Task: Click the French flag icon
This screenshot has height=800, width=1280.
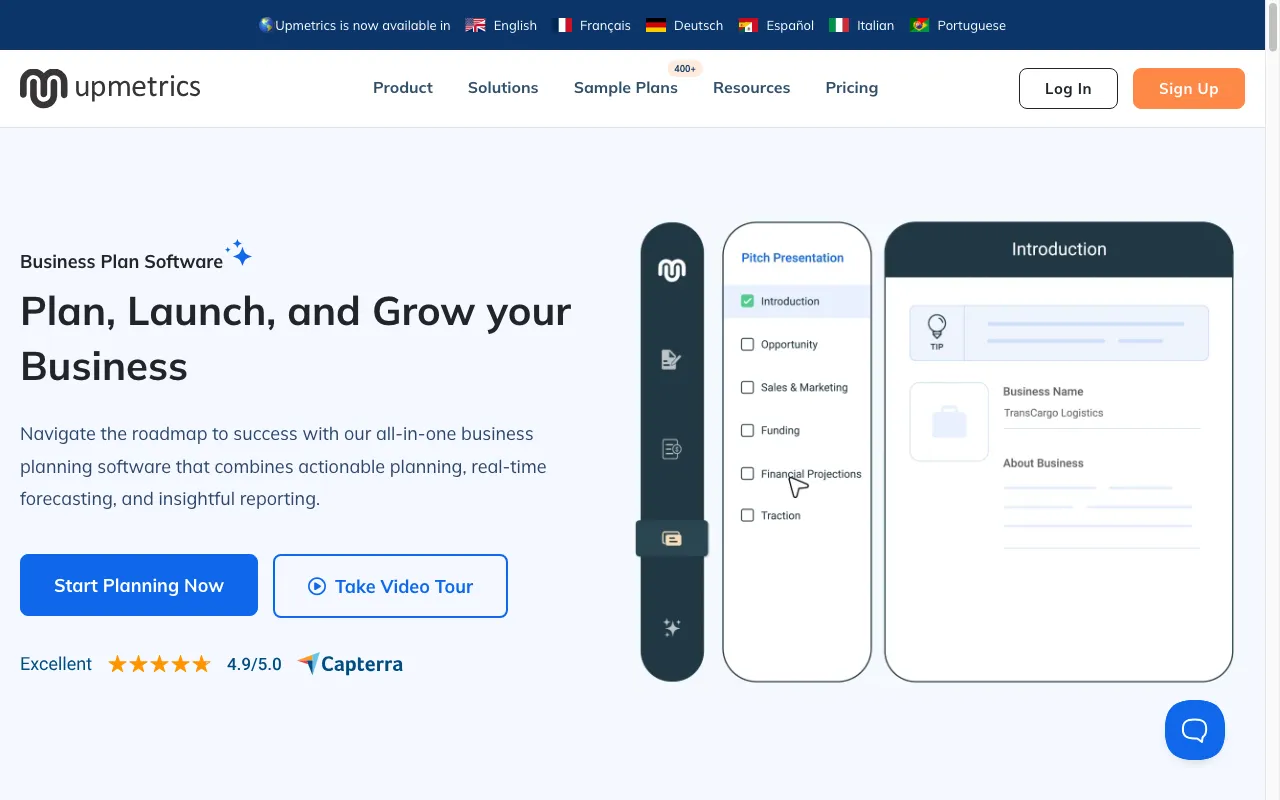Action: [562, 25]
